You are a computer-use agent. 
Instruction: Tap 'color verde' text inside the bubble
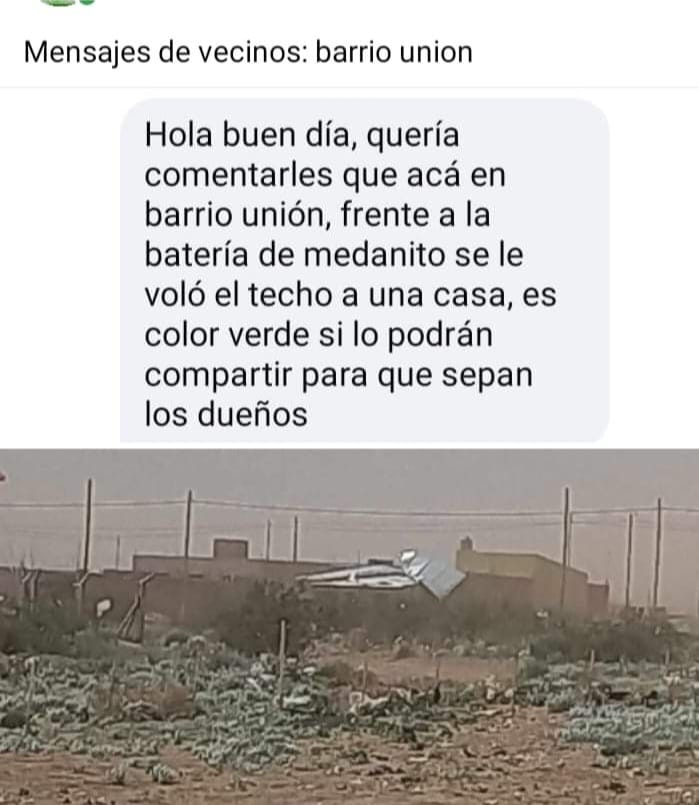[227, 334]
